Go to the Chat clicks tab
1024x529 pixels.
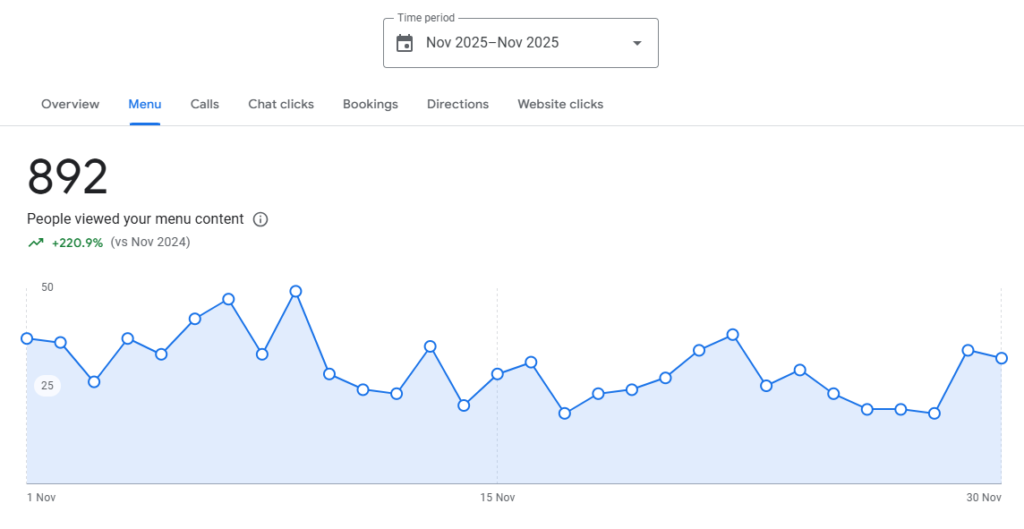coord(281,104)
